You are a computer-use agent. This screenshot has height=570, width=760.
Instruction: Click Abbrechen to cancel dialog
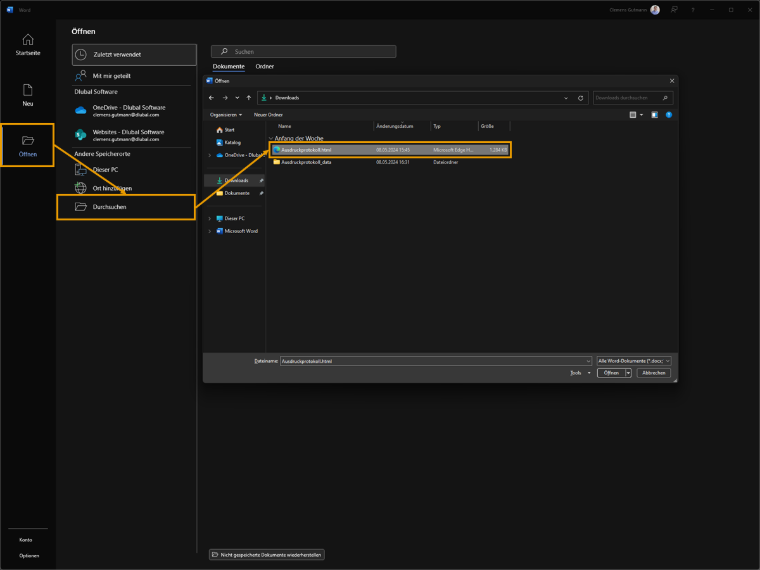pos(654,373)
